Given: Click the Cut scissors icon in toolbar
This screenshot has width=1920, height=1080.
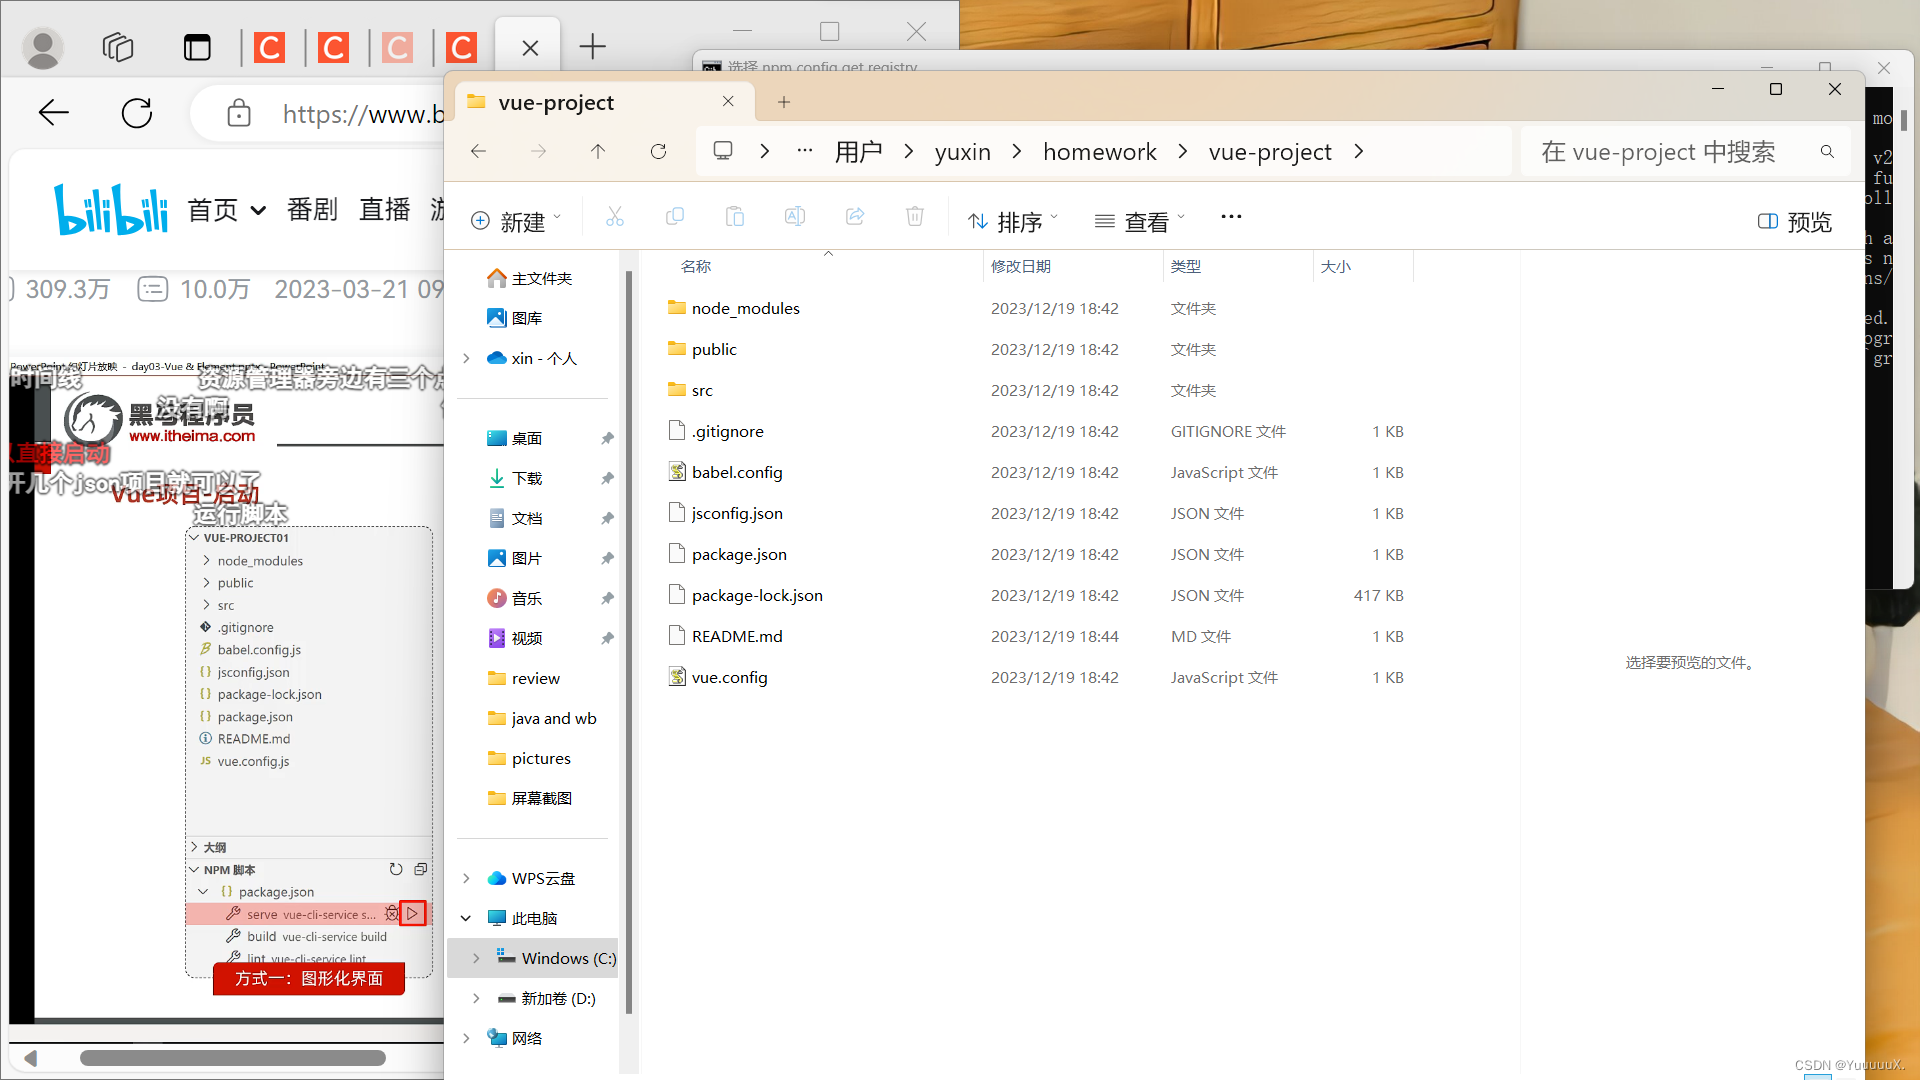Looking at the screenshot, I should [x=615, y=217].
